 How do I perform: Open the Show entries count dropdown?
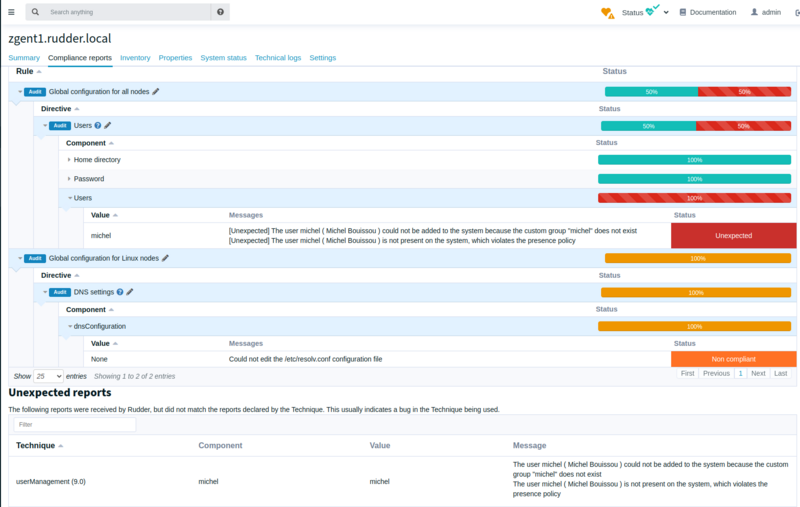pos(48,376)
